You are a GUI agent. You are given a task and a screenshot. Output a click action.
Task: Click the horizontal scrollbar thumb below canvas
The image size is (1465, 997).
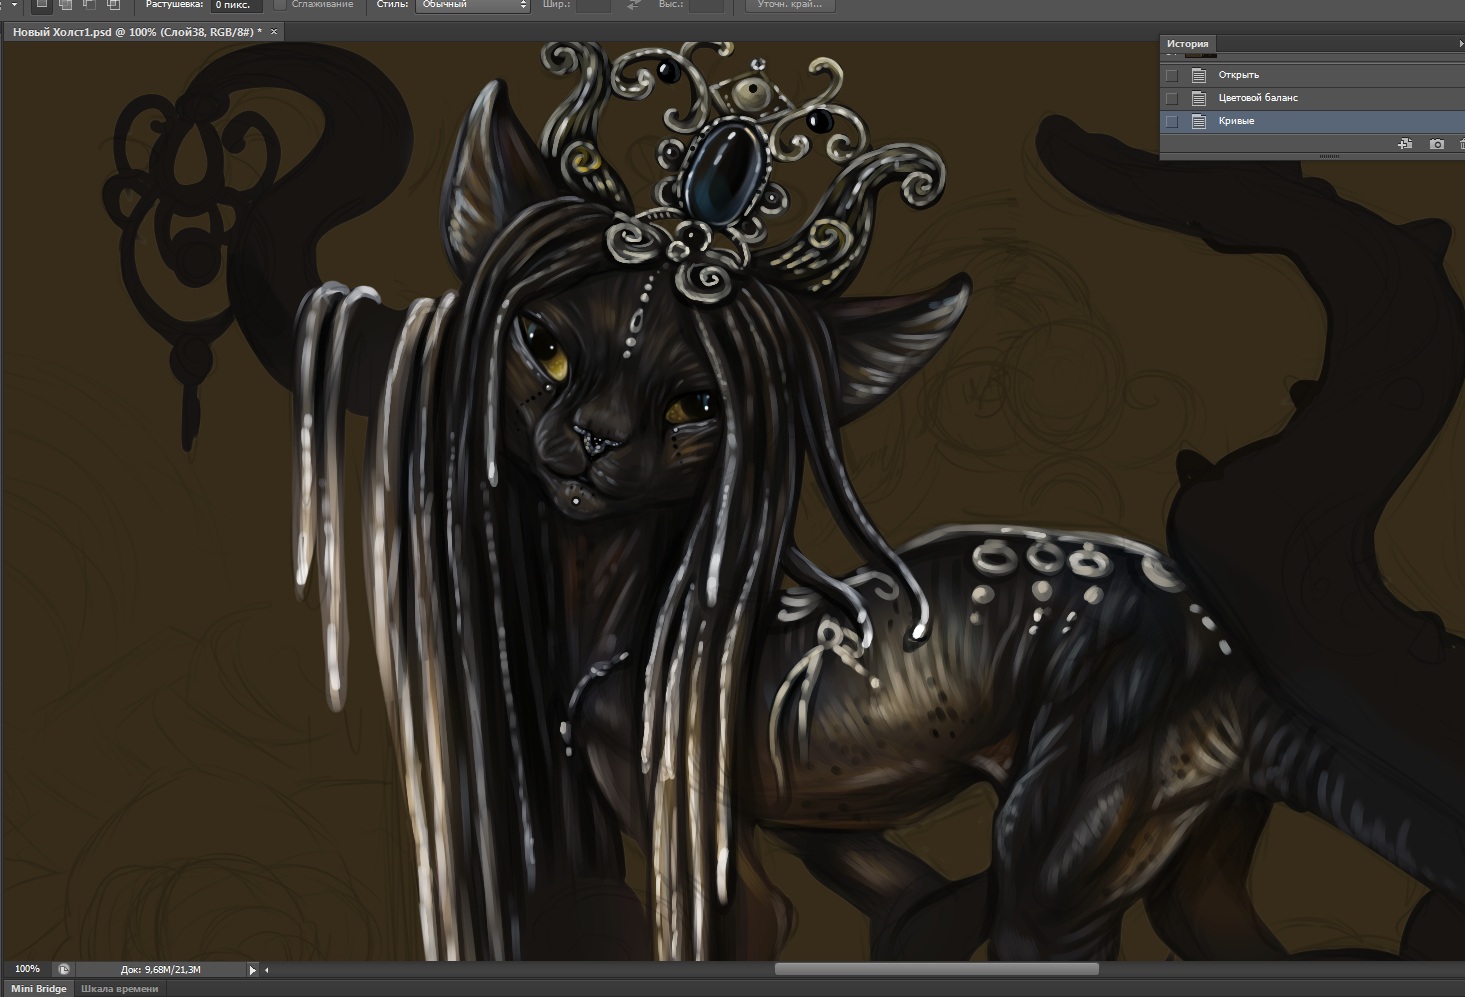click(936, 969)
